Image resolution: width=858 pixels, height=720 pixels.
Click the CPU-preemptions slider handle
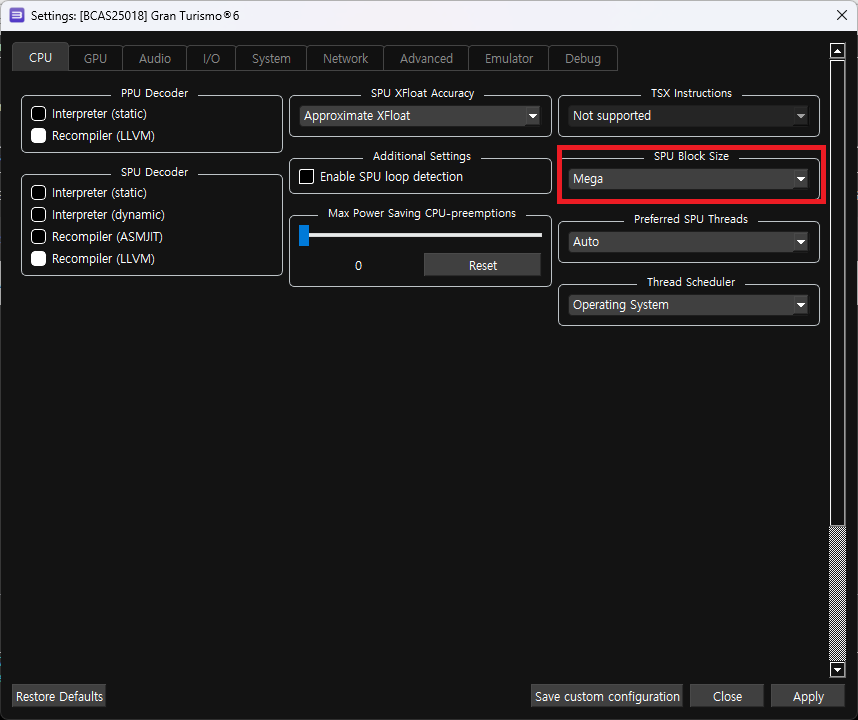point(304,235)
